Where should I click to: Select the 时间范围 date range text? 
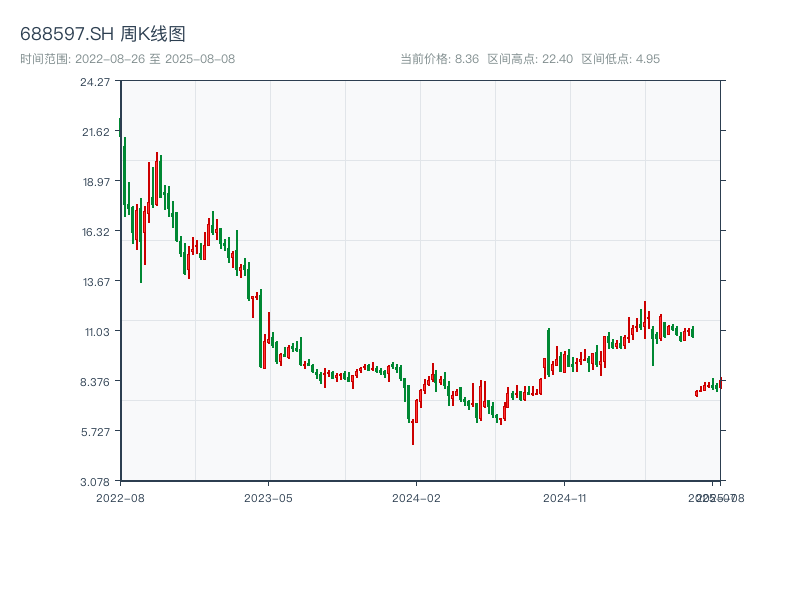tap(128, 59)
